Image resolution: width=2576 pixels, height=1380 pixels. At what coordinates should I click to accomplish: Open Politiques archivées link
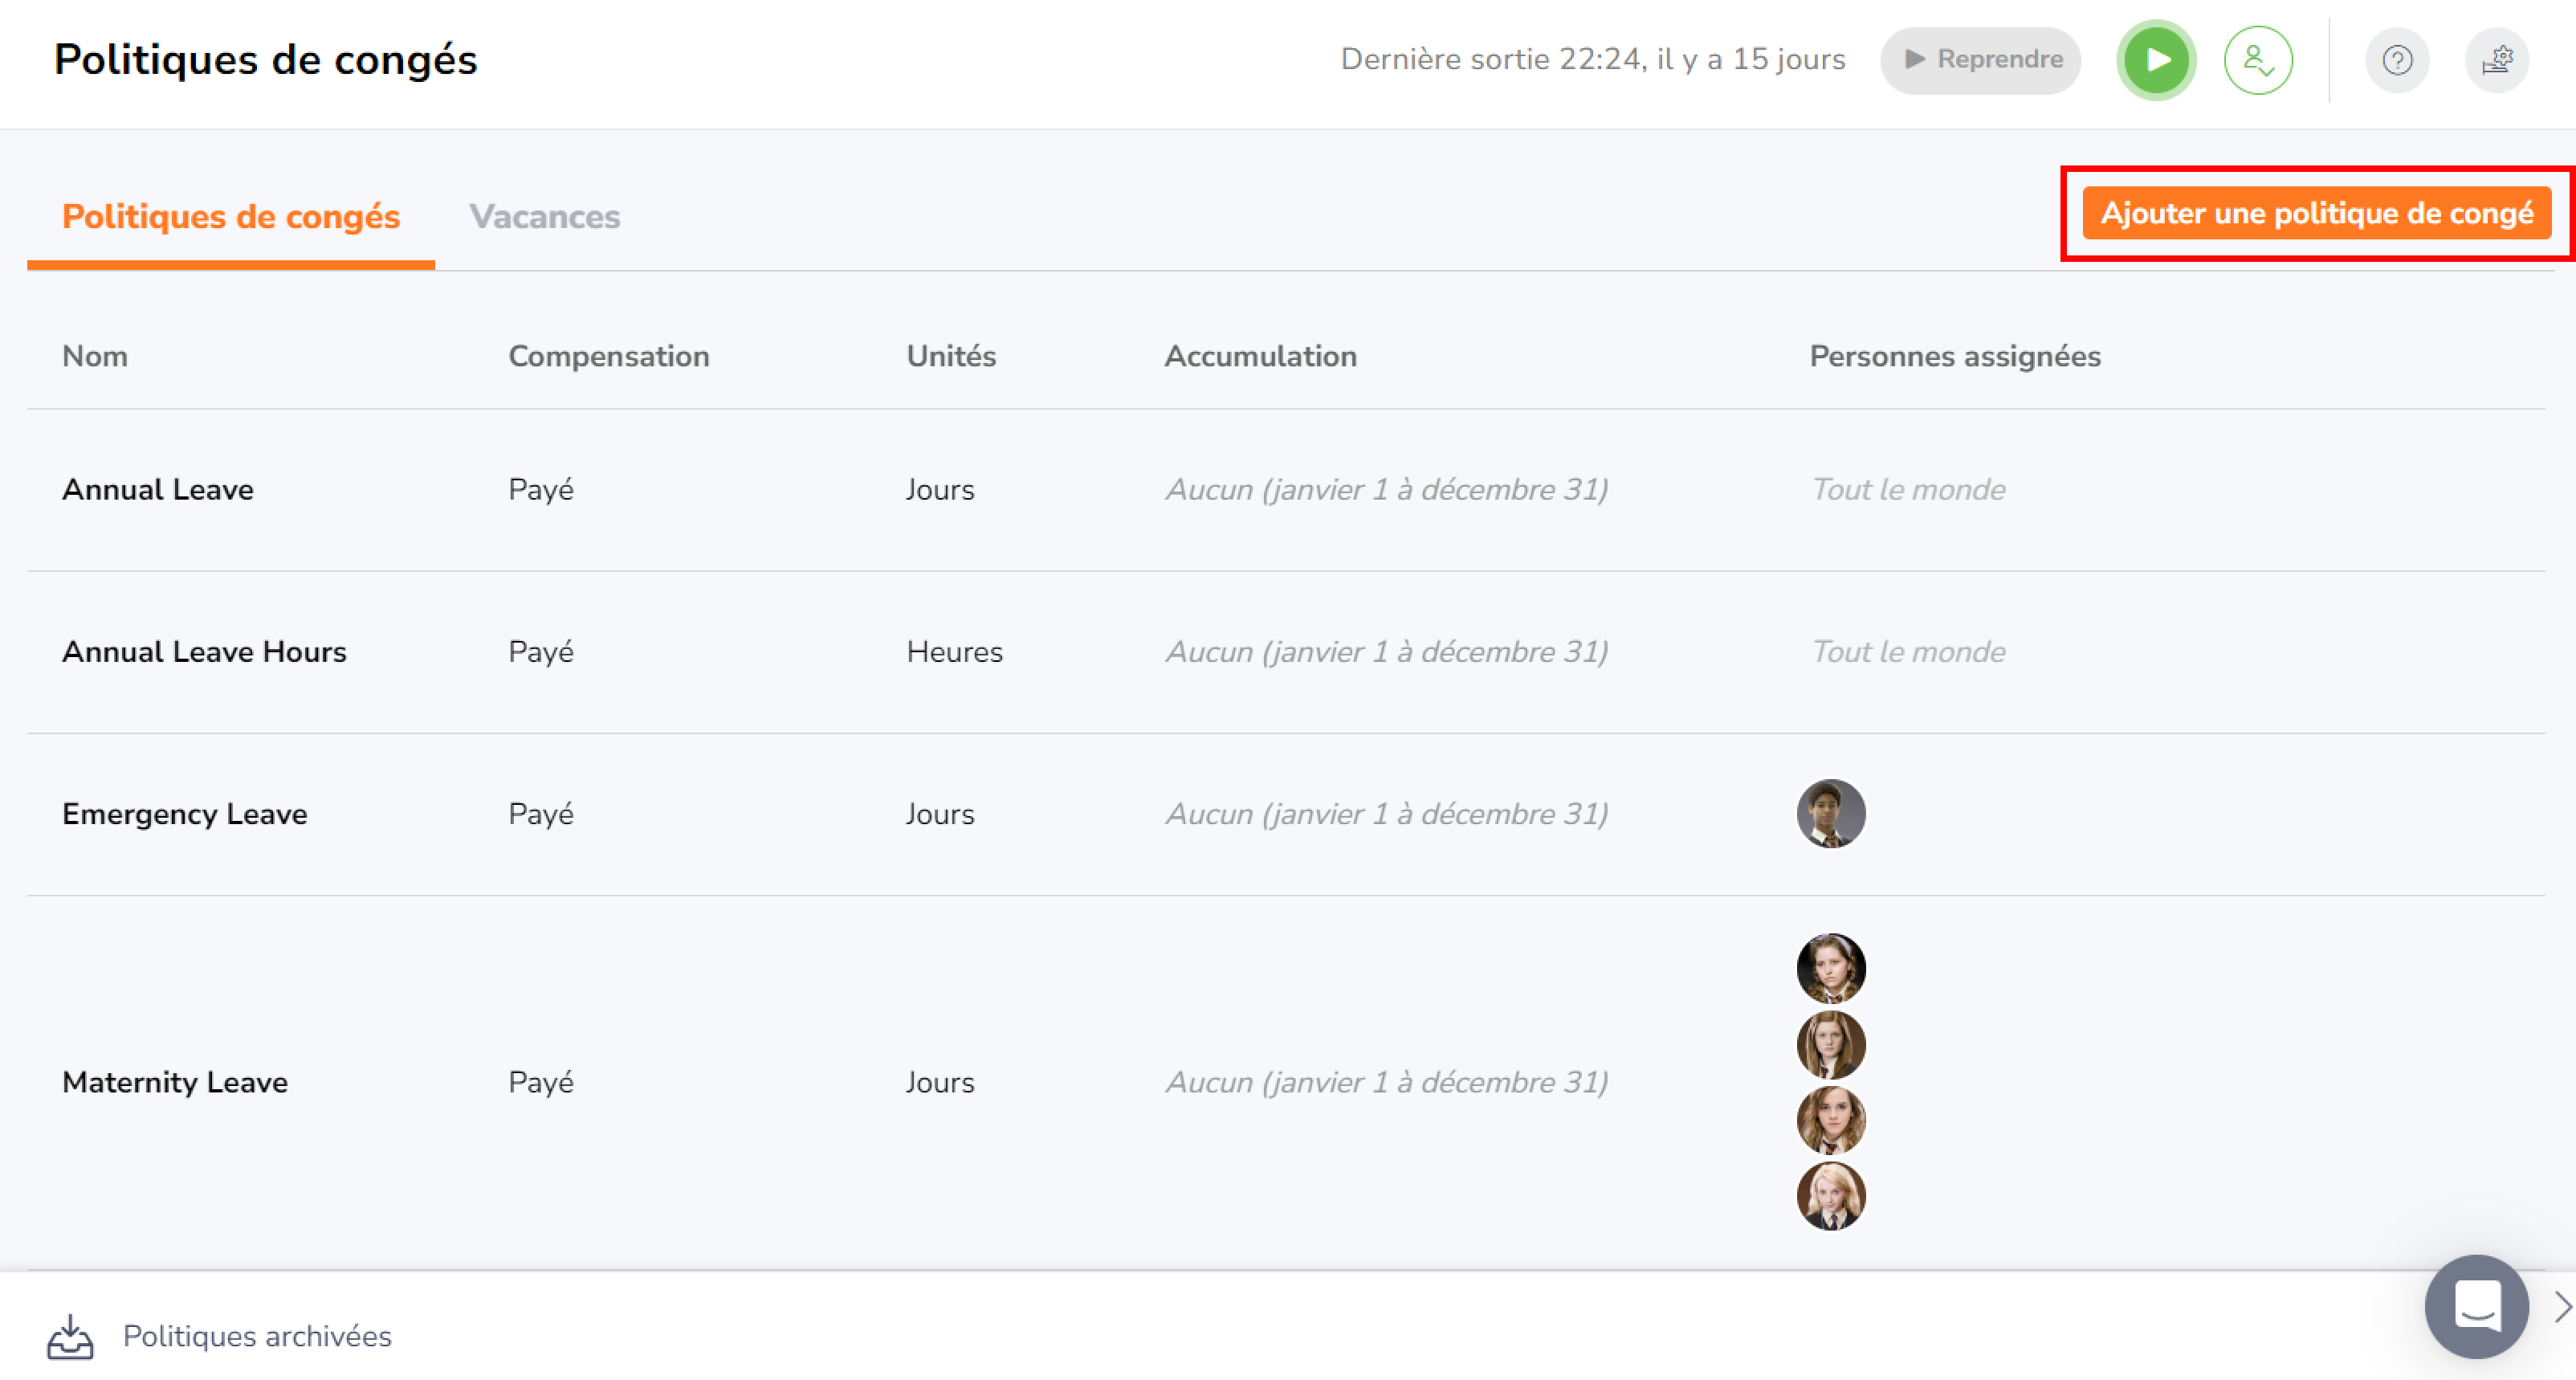click(x=257, y=1336)
